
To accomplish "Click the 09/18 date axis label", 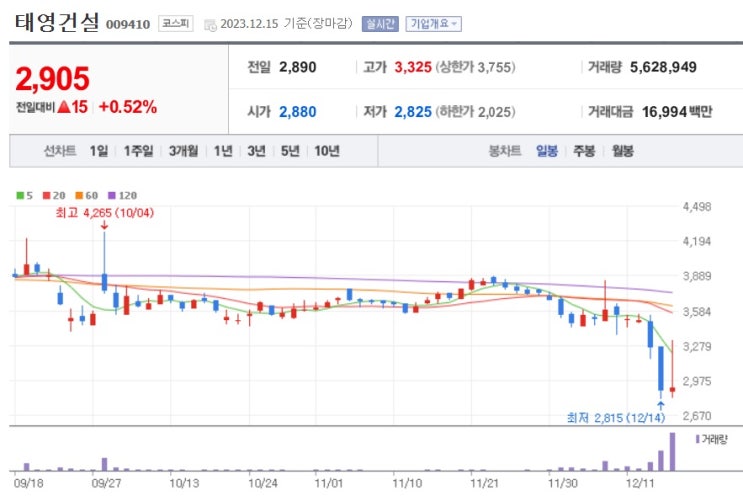I will tap(28, 483).
